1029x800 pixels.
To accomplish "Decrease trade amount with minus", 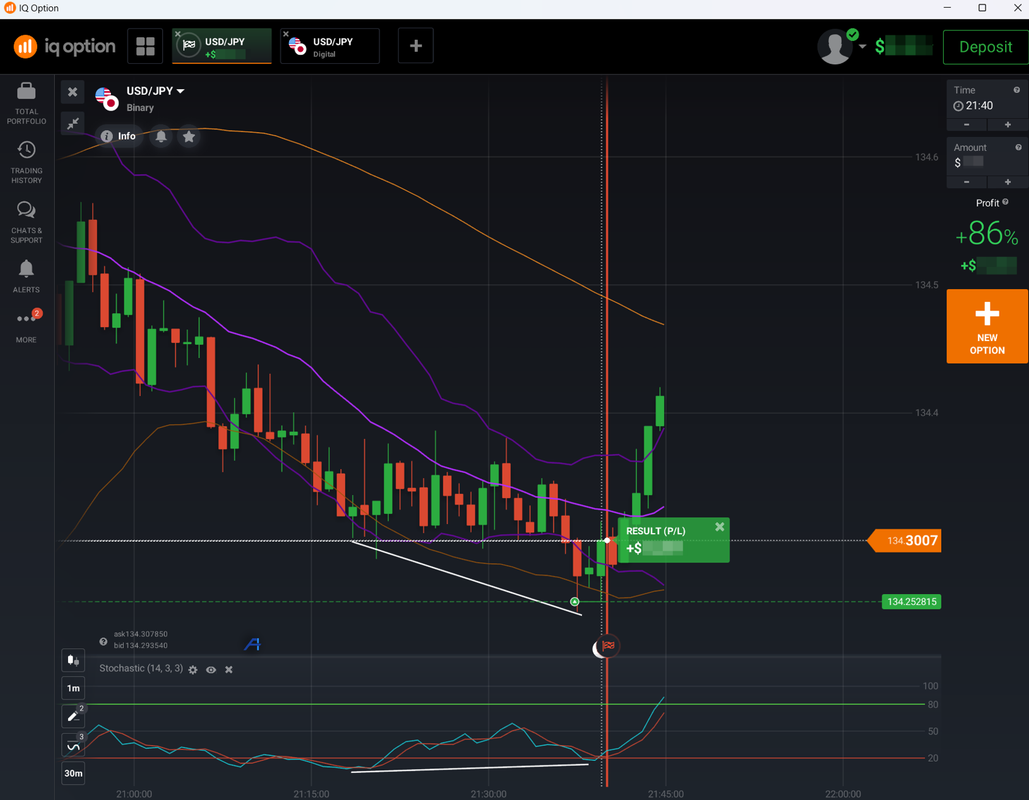I will pos(967,182).
